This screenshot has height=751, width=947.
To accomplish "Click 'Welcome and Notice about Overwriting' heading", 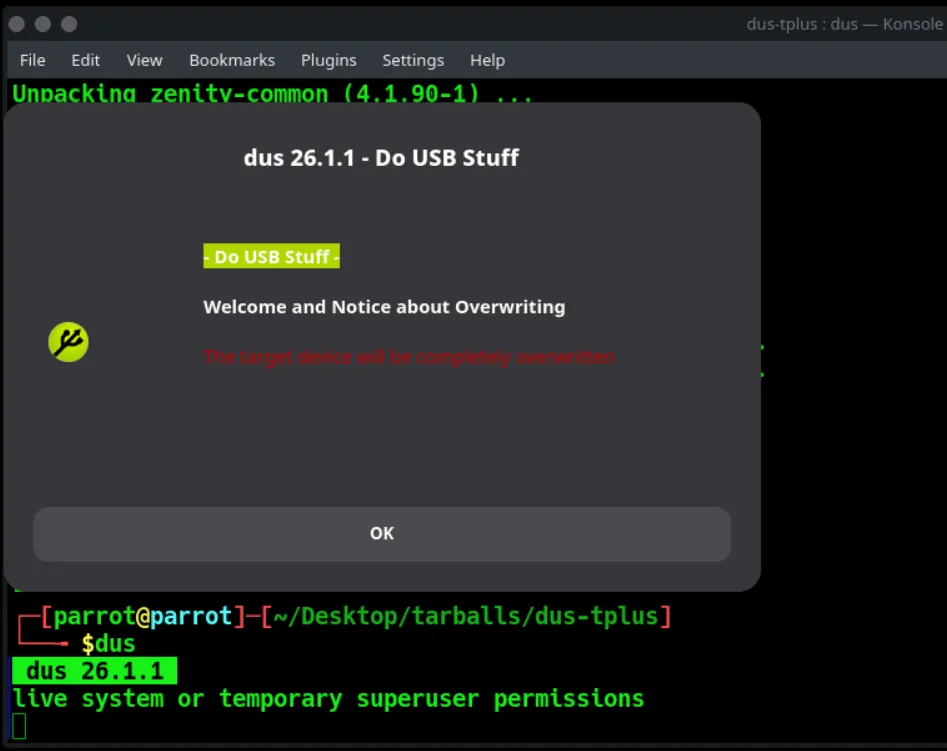I will coord(384,307).
